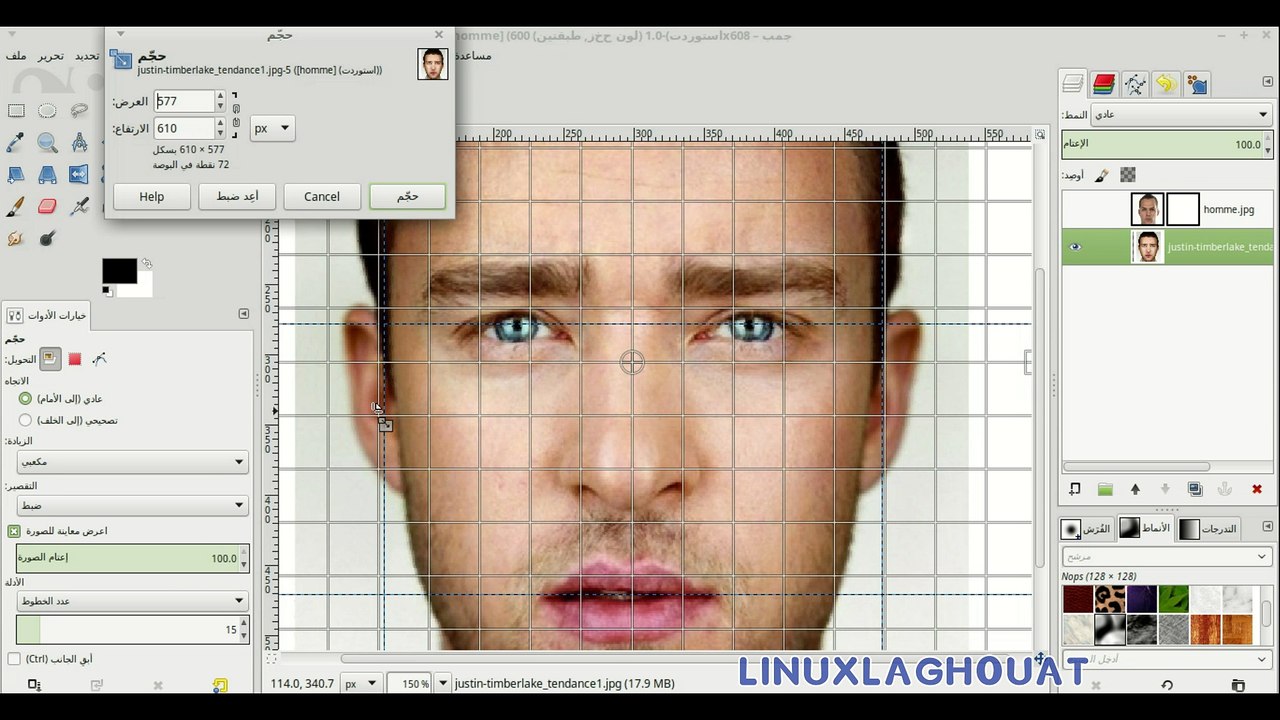Select the Ellipse Select tool
The height and width of the screenshot is (720, 1280).
(47, 111)
